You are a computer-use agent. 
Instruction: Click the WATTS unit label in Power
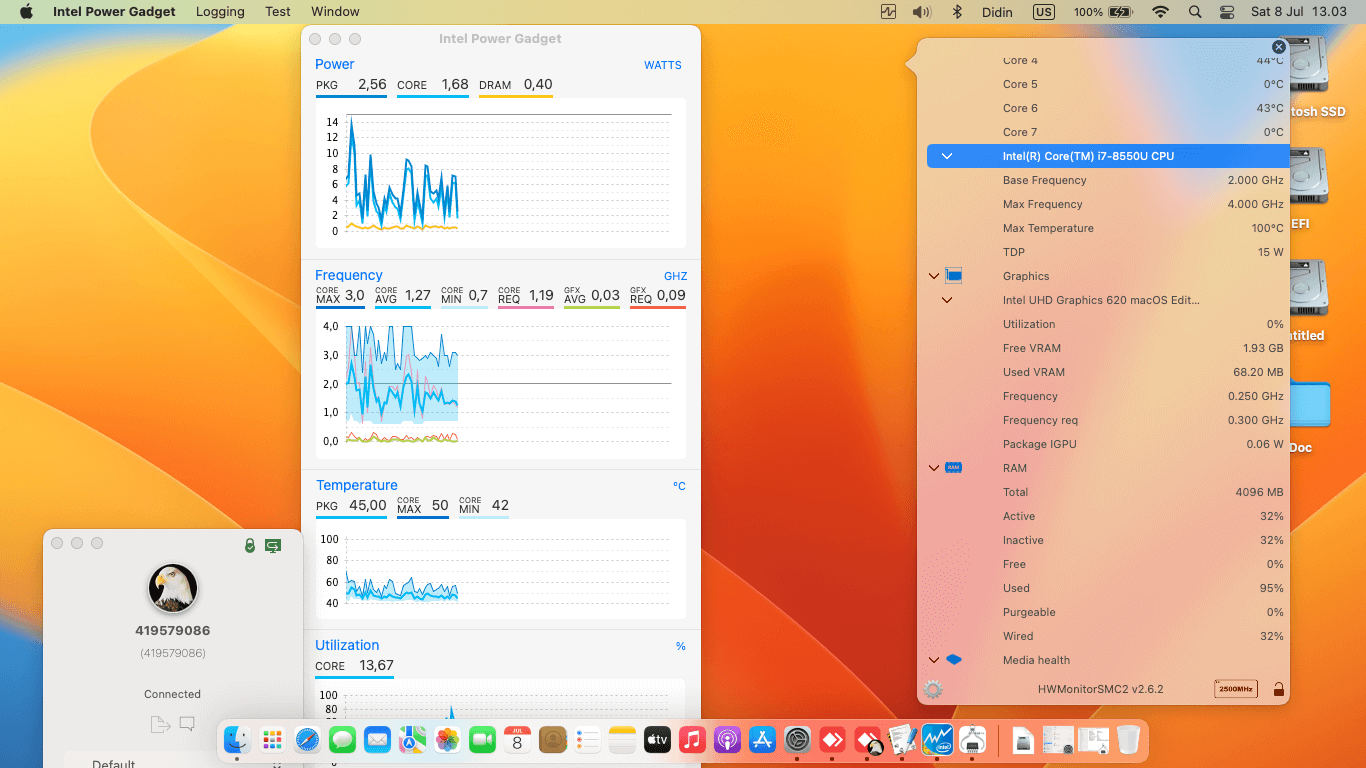[x=662, y=65]
